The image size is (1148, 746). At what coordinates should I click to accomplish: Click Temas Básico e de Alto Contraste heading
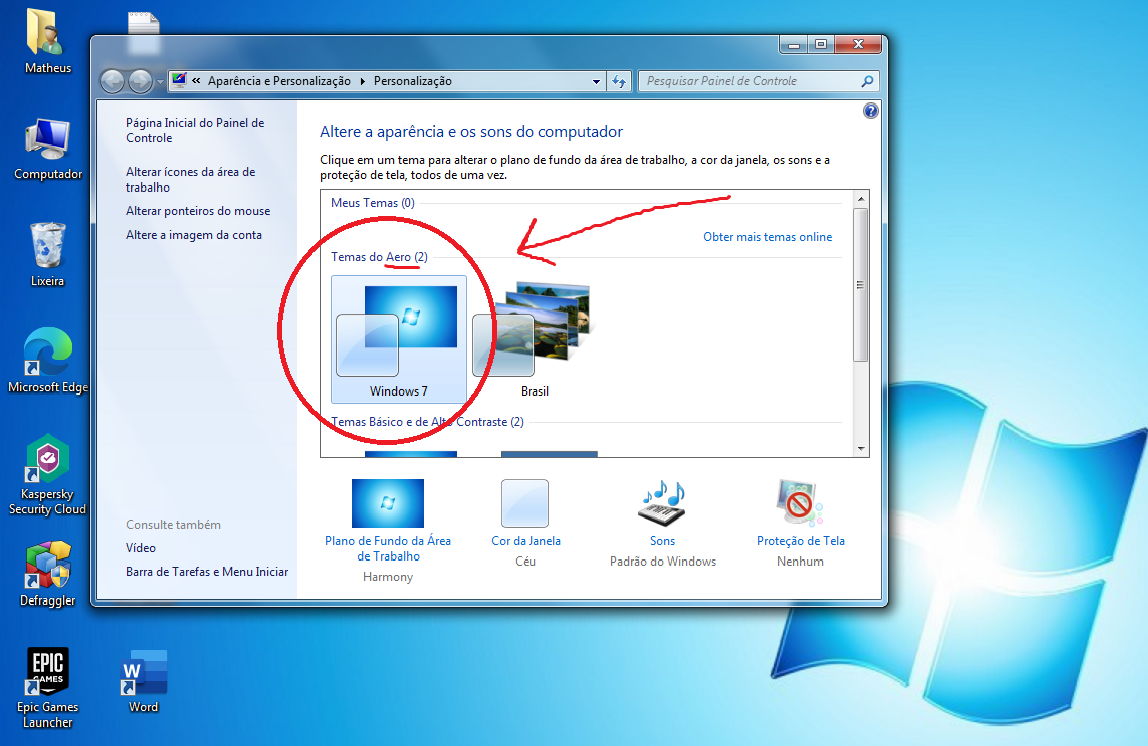428,422
